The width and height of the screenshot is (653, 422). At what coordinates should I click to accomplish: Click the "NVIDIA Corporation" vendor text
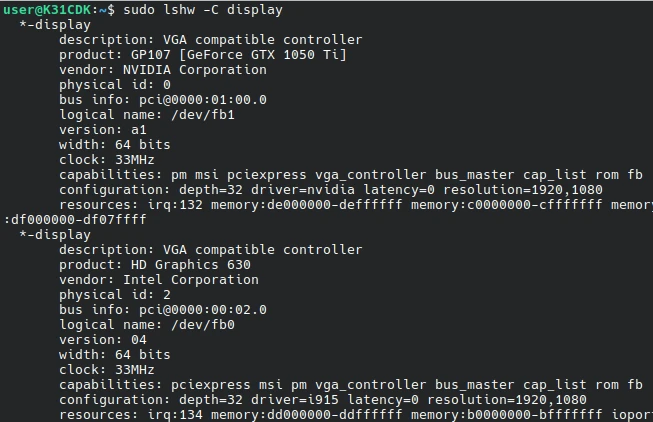point(194,70)
